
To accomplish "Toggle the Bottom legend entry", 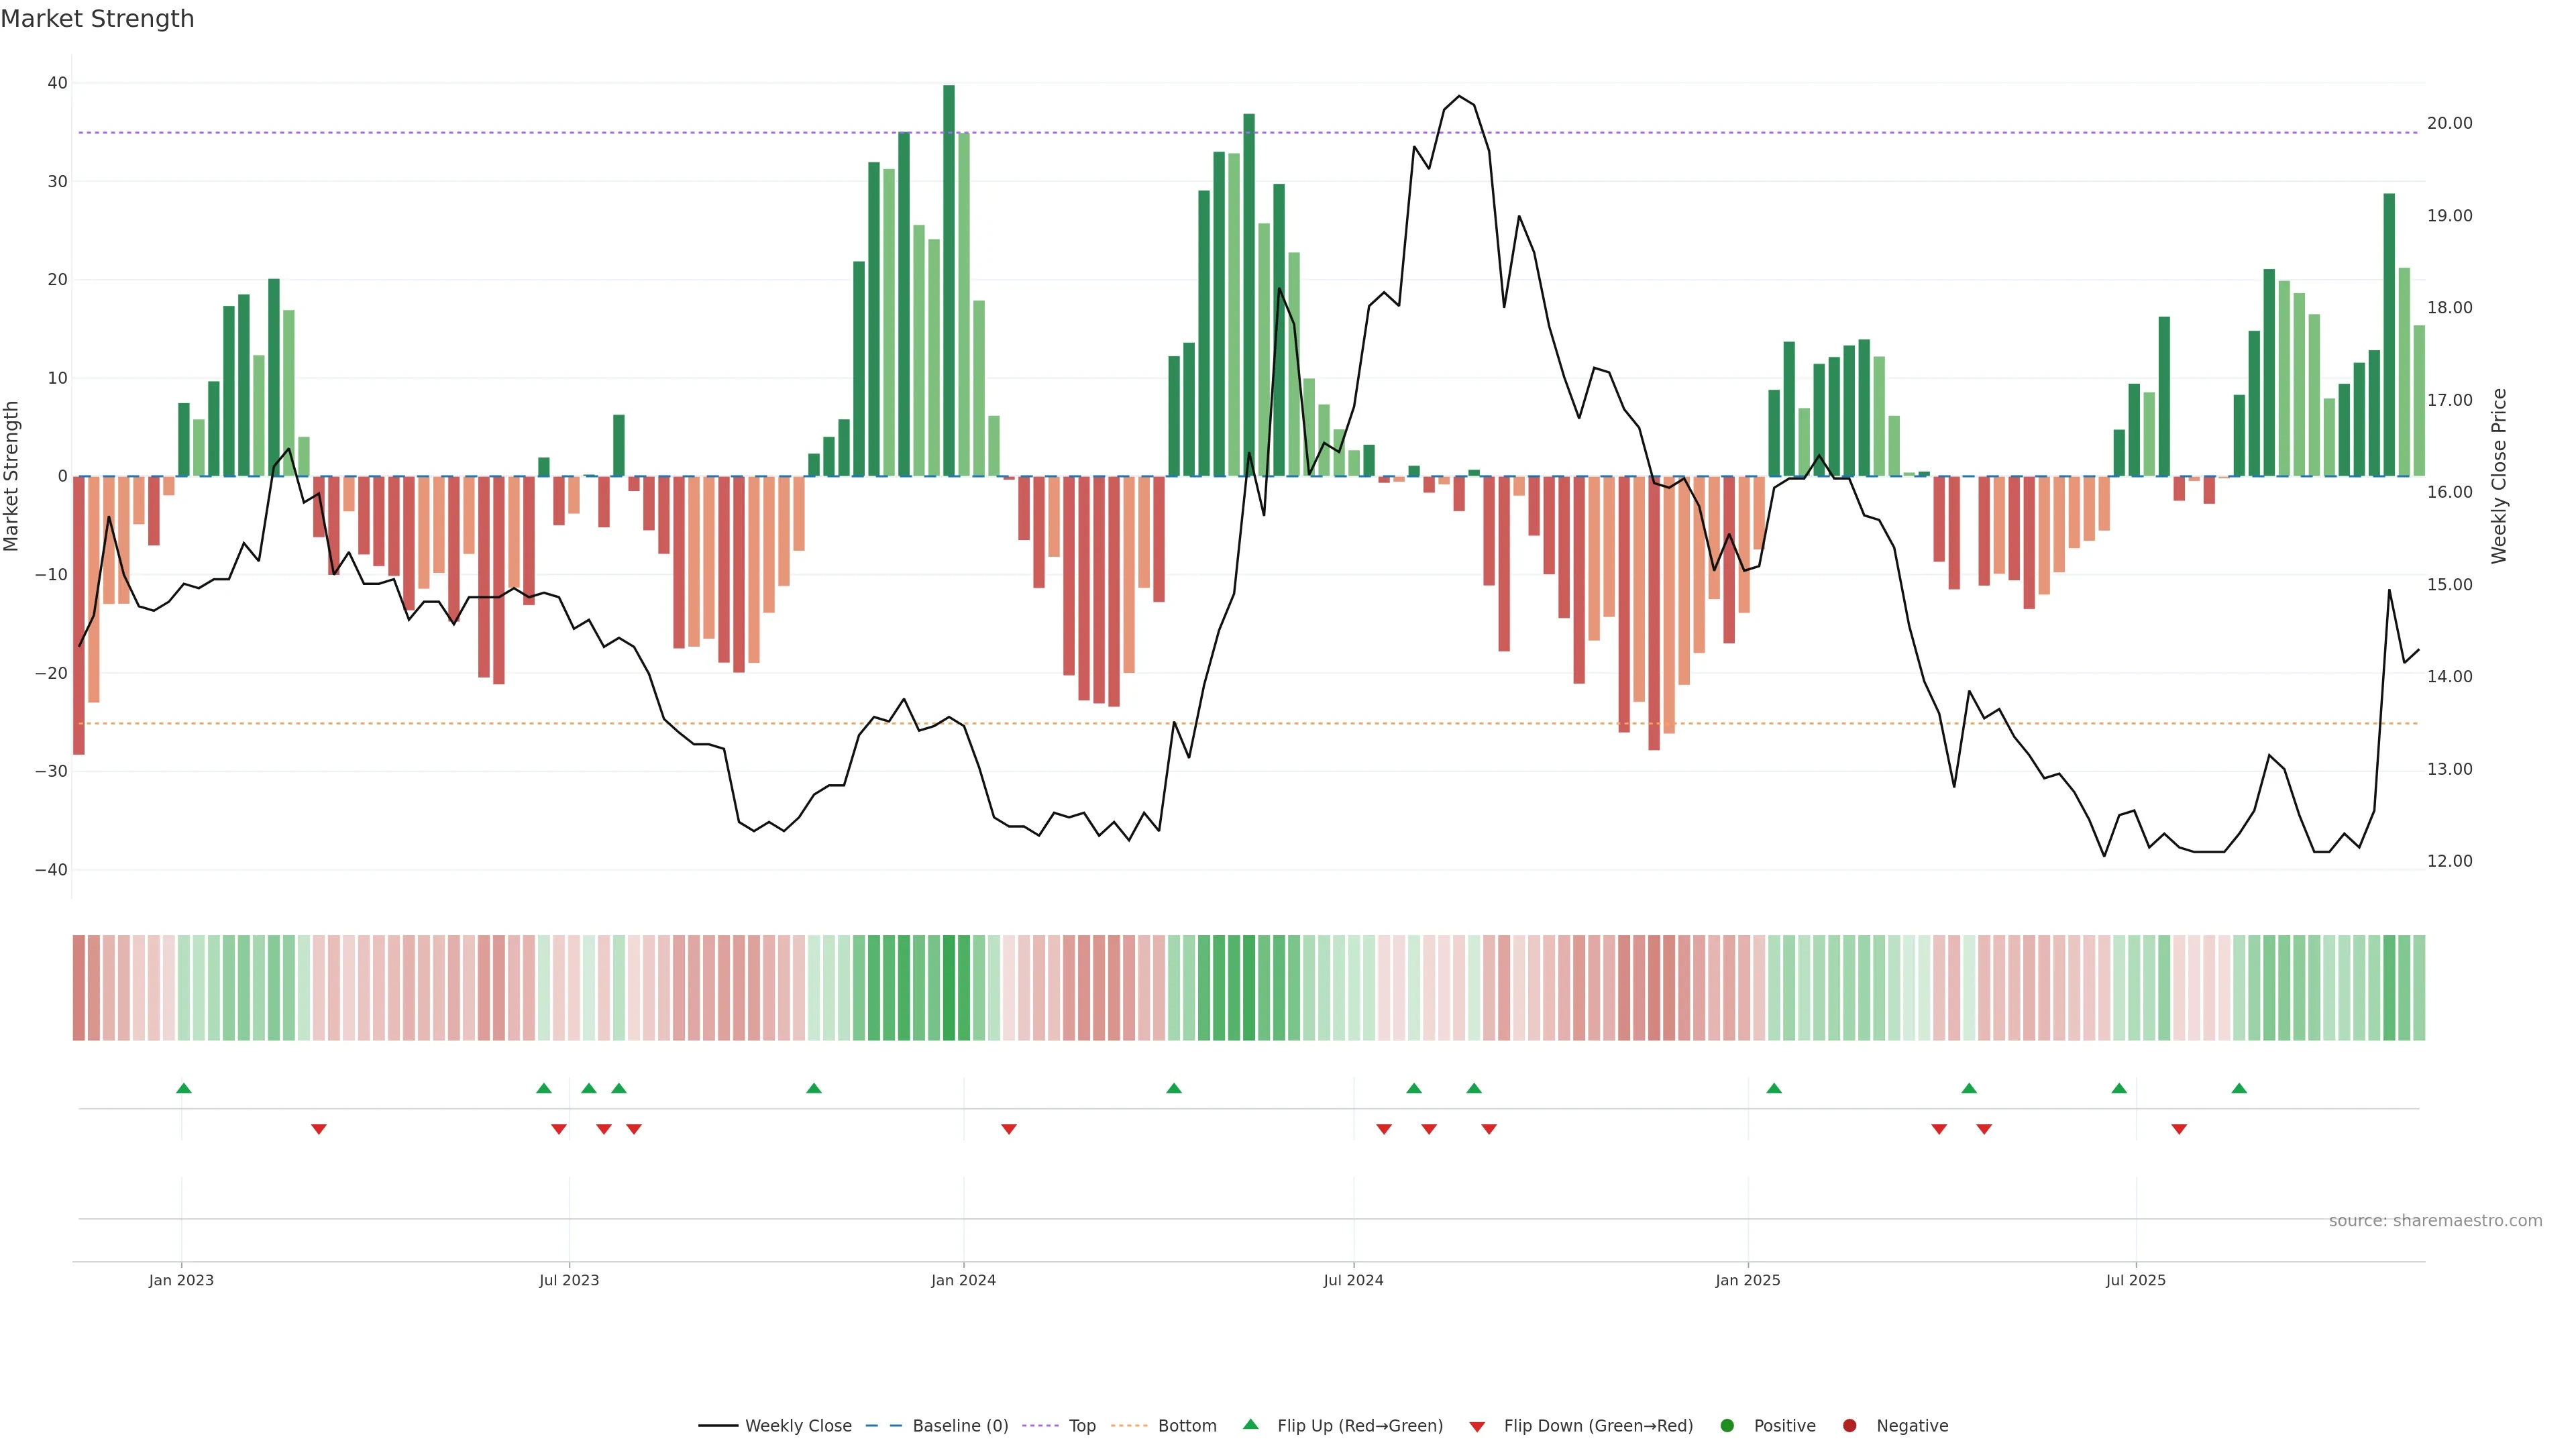I will [x=1187, y=1425].
